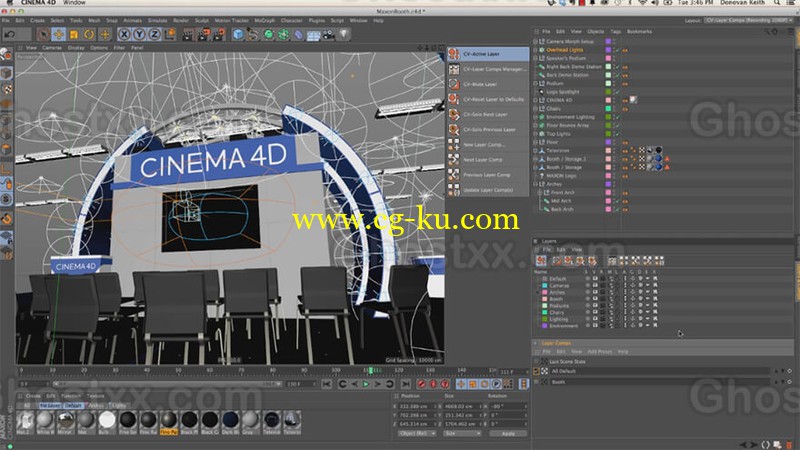Play the animation forward
This screenshot has height=450, width=800.
point(366,384)
